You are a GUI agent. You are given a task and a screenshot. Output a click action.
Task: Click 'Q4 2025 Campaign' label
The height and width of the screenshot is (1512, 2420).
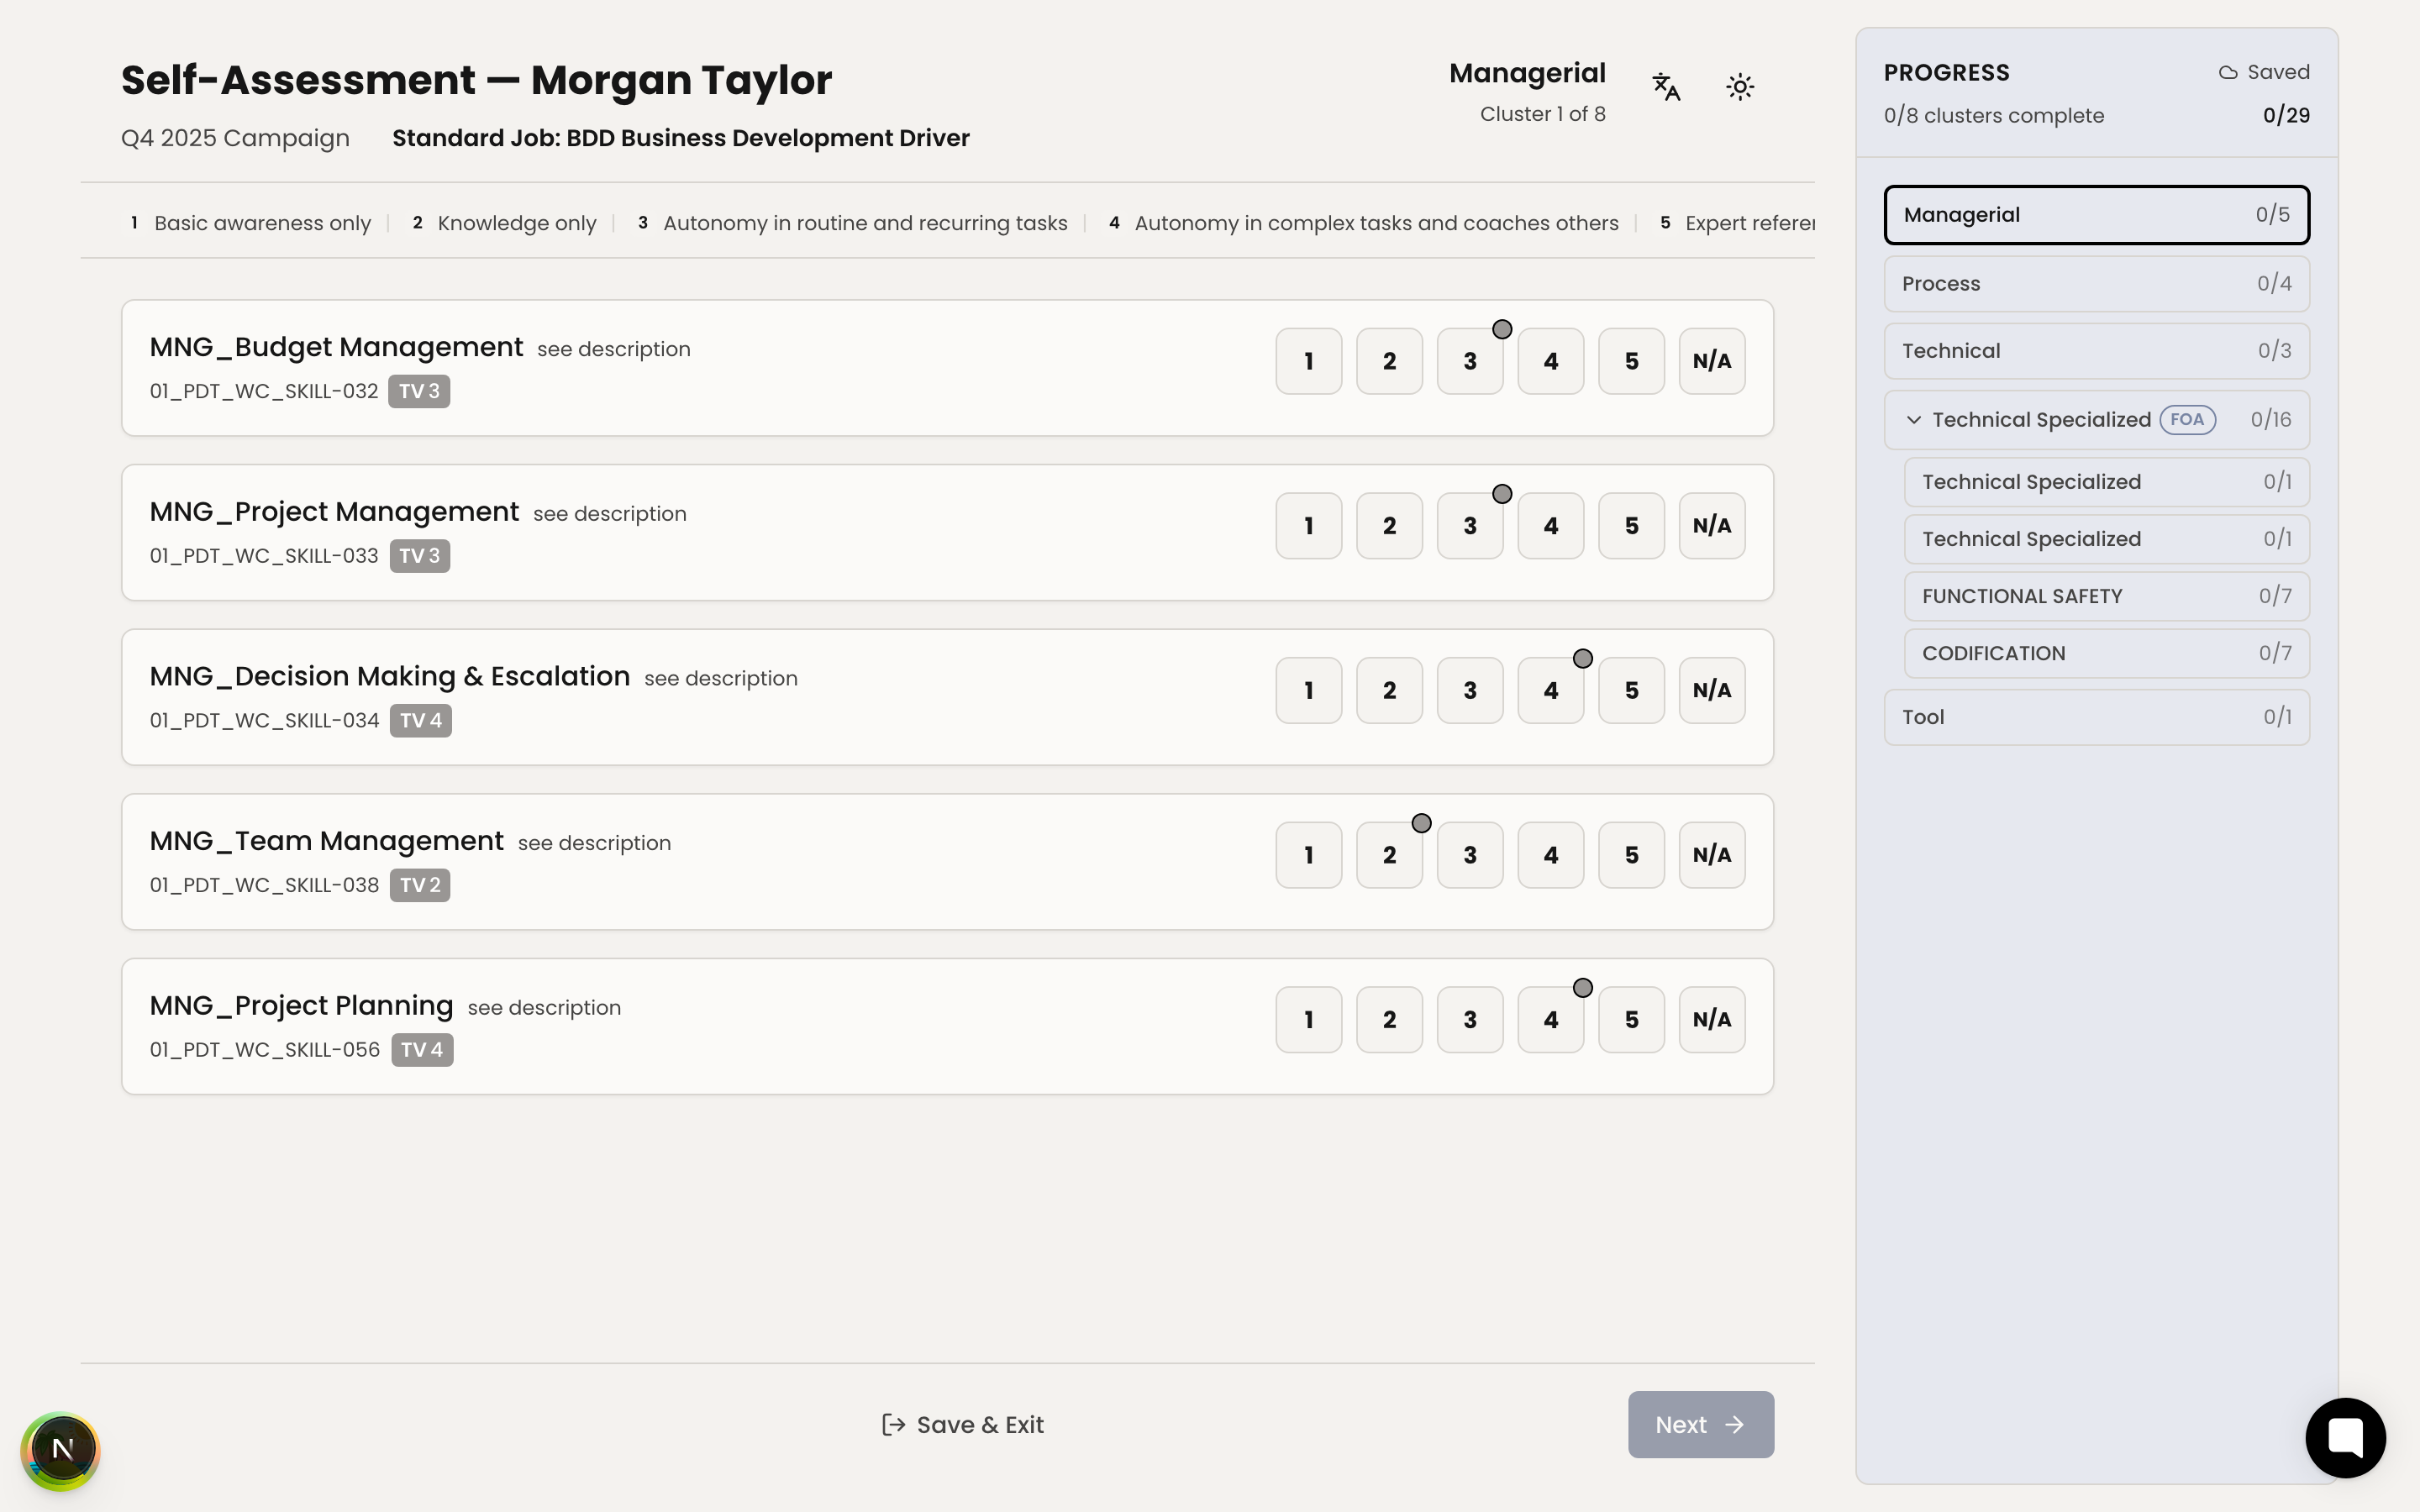click(x=235, y=138)
